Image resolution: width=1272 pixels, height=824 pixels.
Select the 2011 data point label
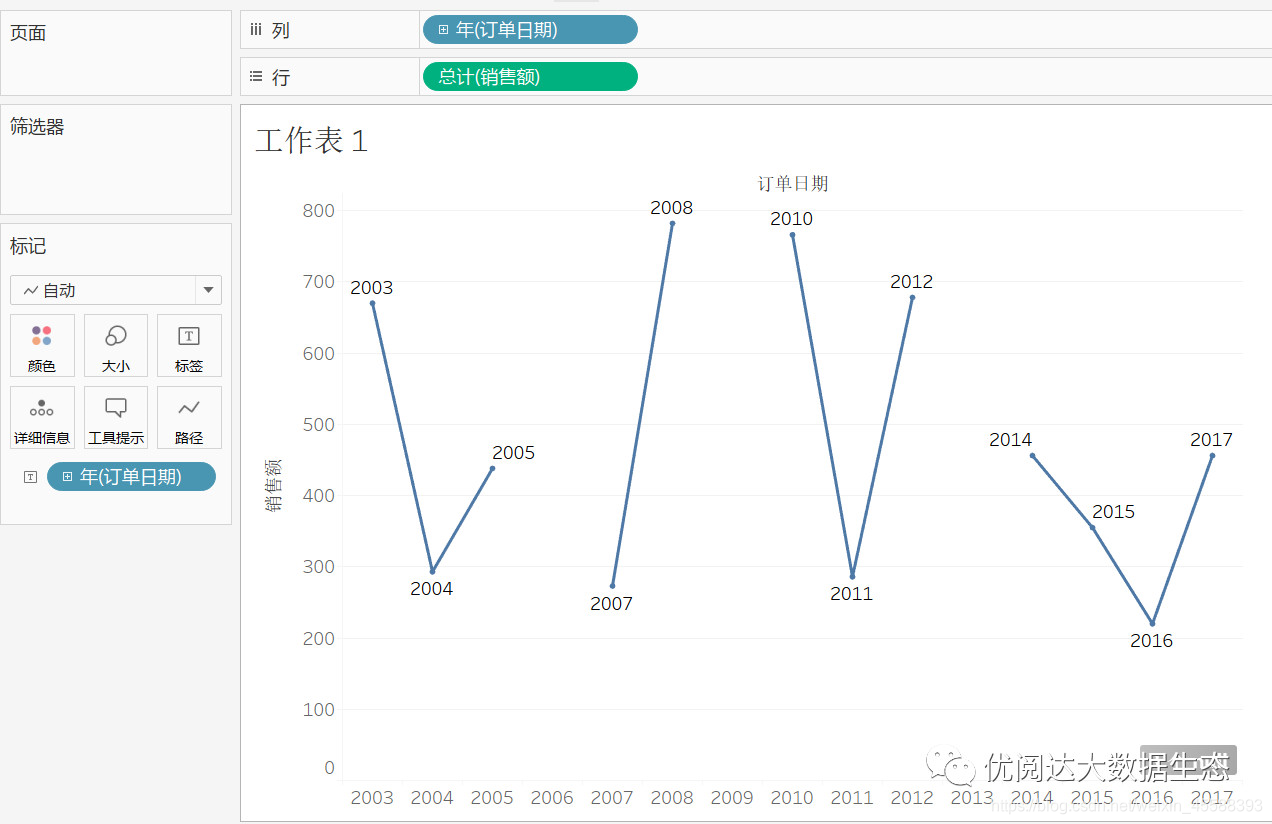pos(852,594)
